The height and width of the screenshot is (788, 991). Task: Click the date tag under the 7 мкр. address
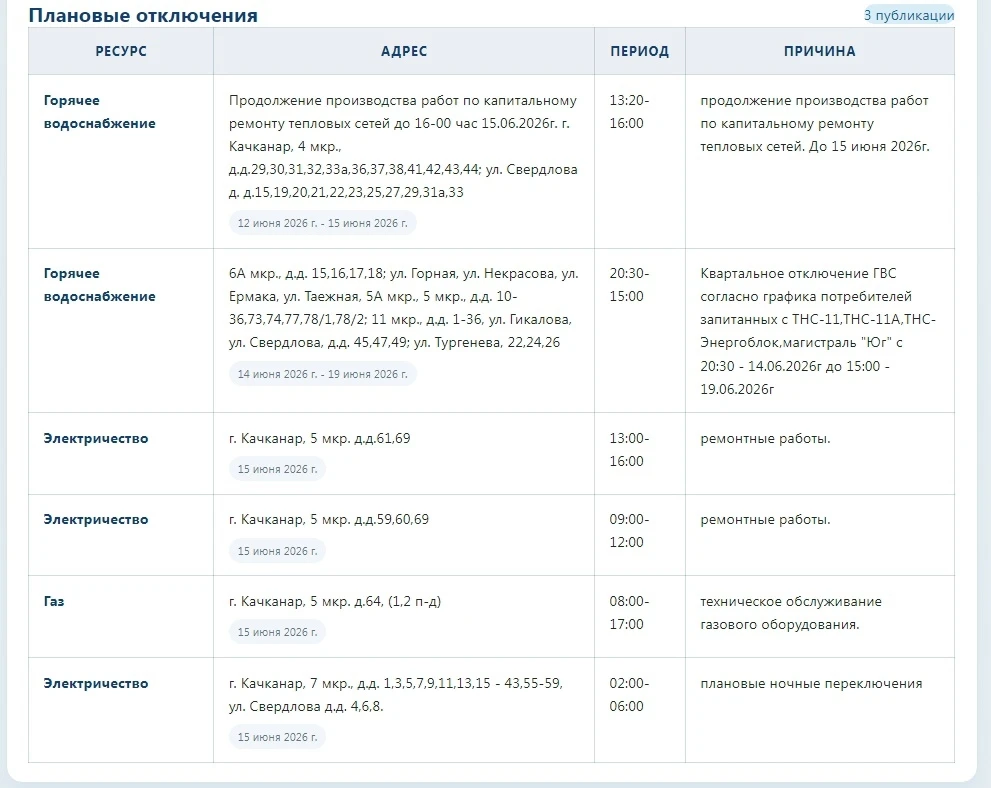coord(277,737)
